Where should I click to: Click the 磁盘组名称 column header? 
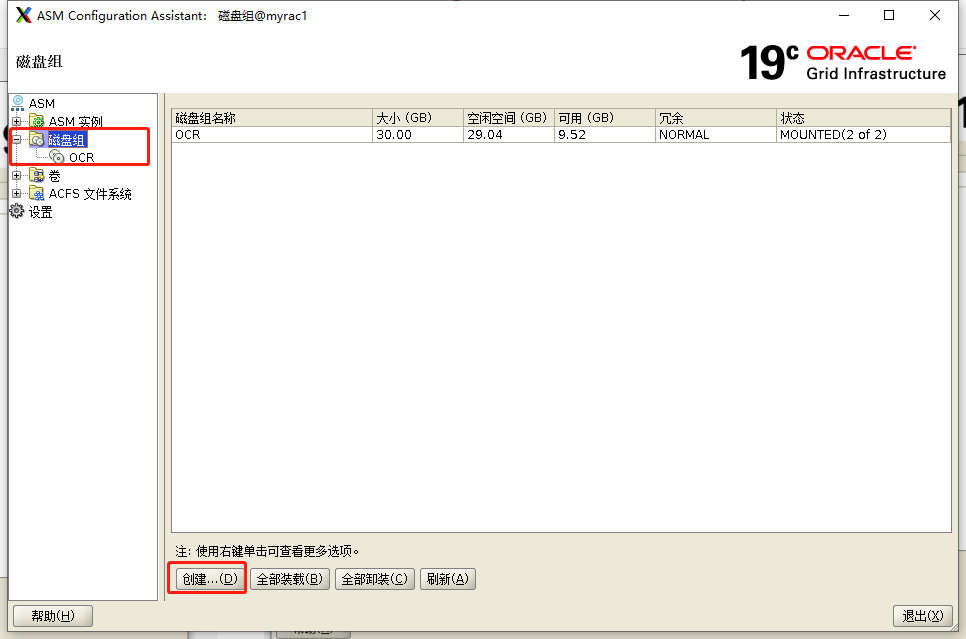pos(272,118)
